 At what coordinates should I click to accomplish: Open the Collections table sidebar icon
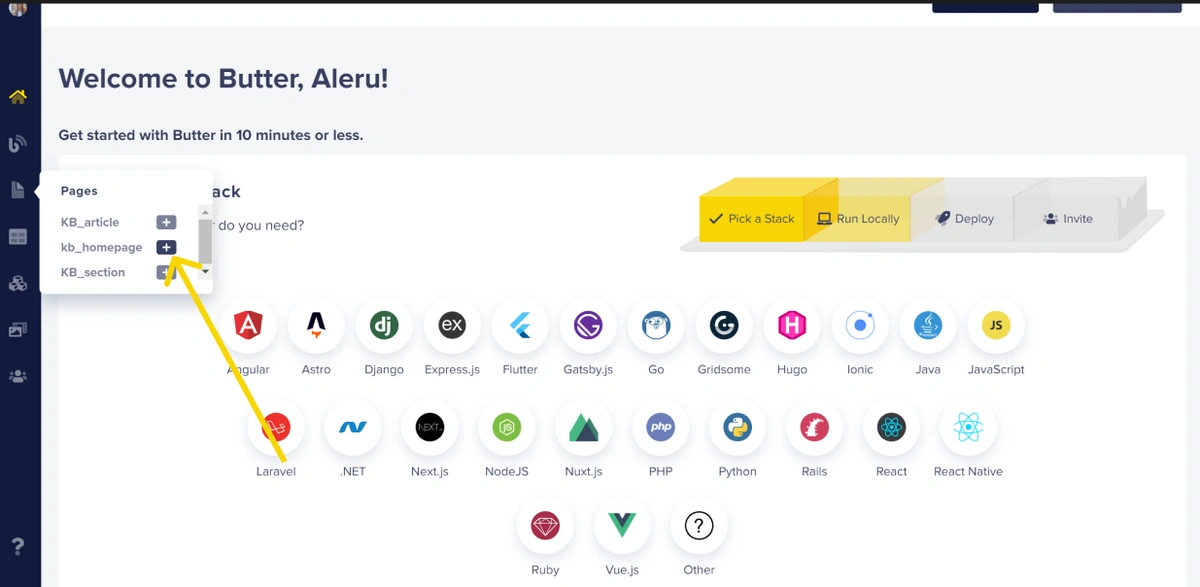pyautogui.click(x=17, y=237)
